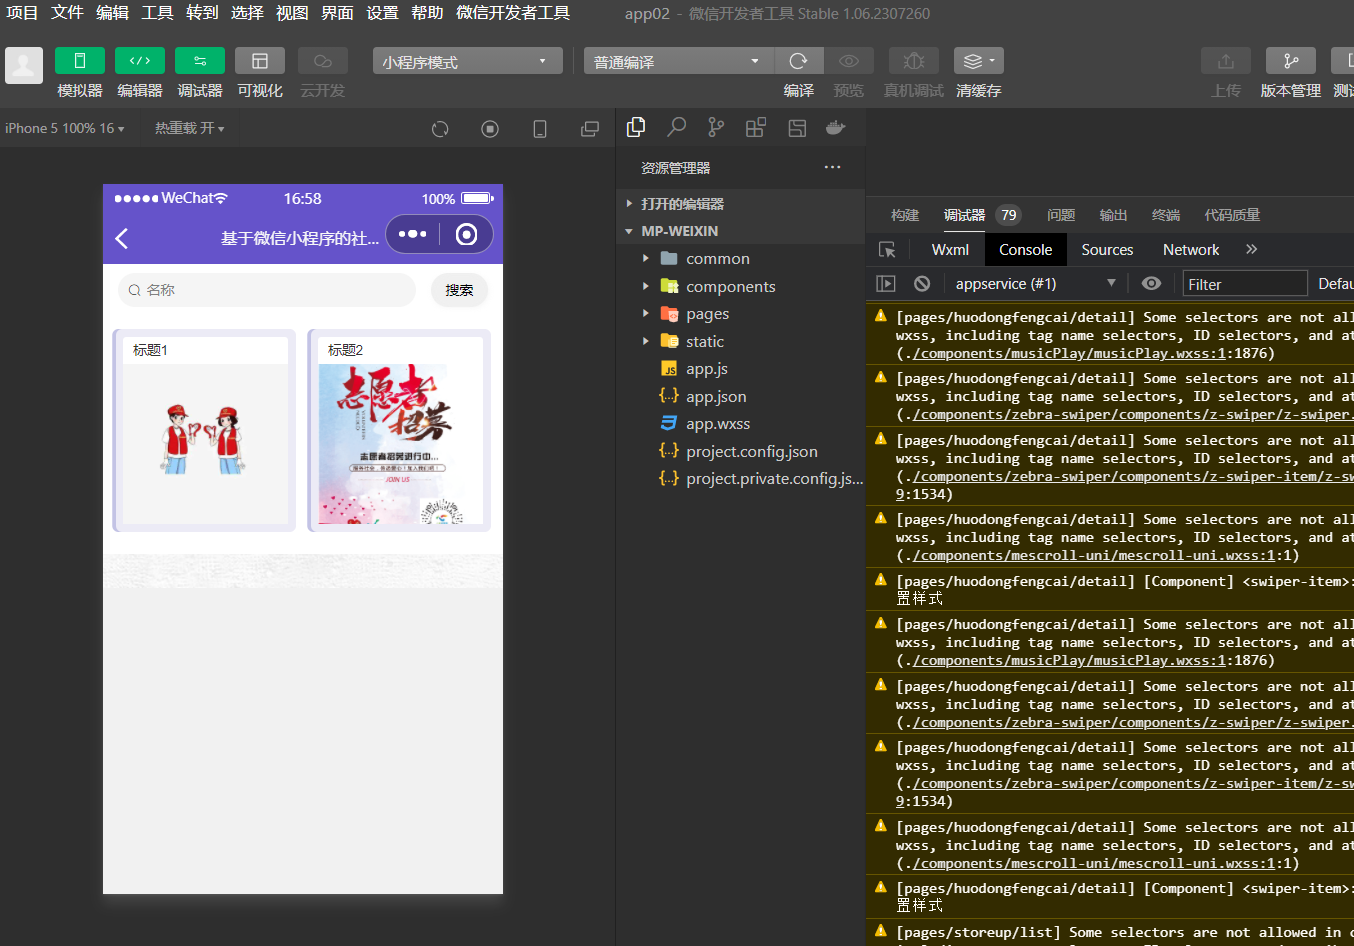This screenshot has height=946, width=1354.
Task: Switch to the terminal (终端) tab
Action: 1166,215
